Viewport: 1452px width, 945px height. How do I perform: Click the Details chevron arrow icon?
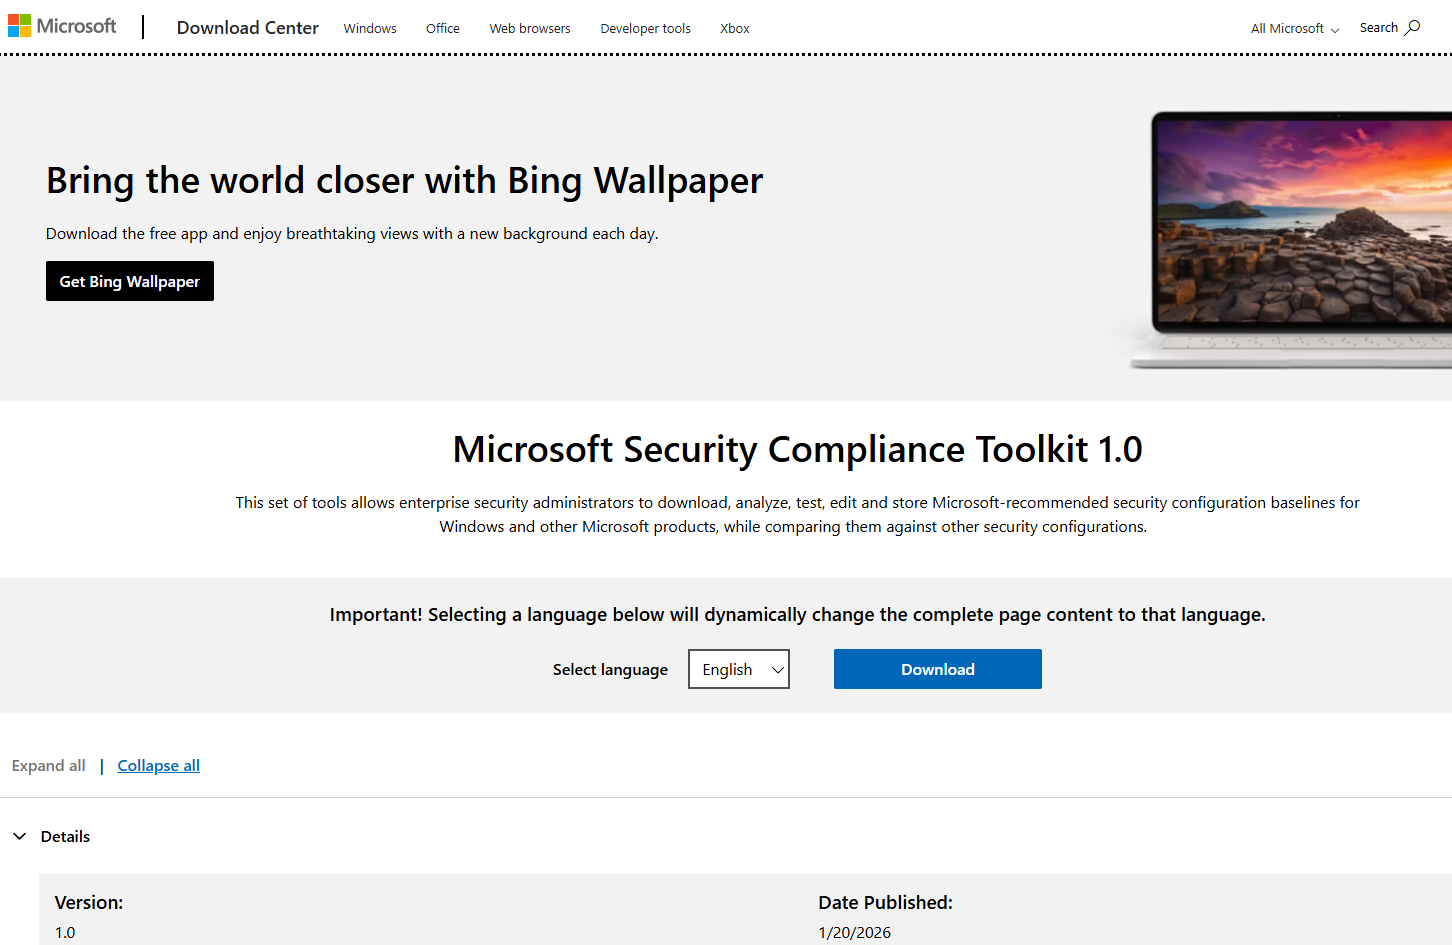20,836
